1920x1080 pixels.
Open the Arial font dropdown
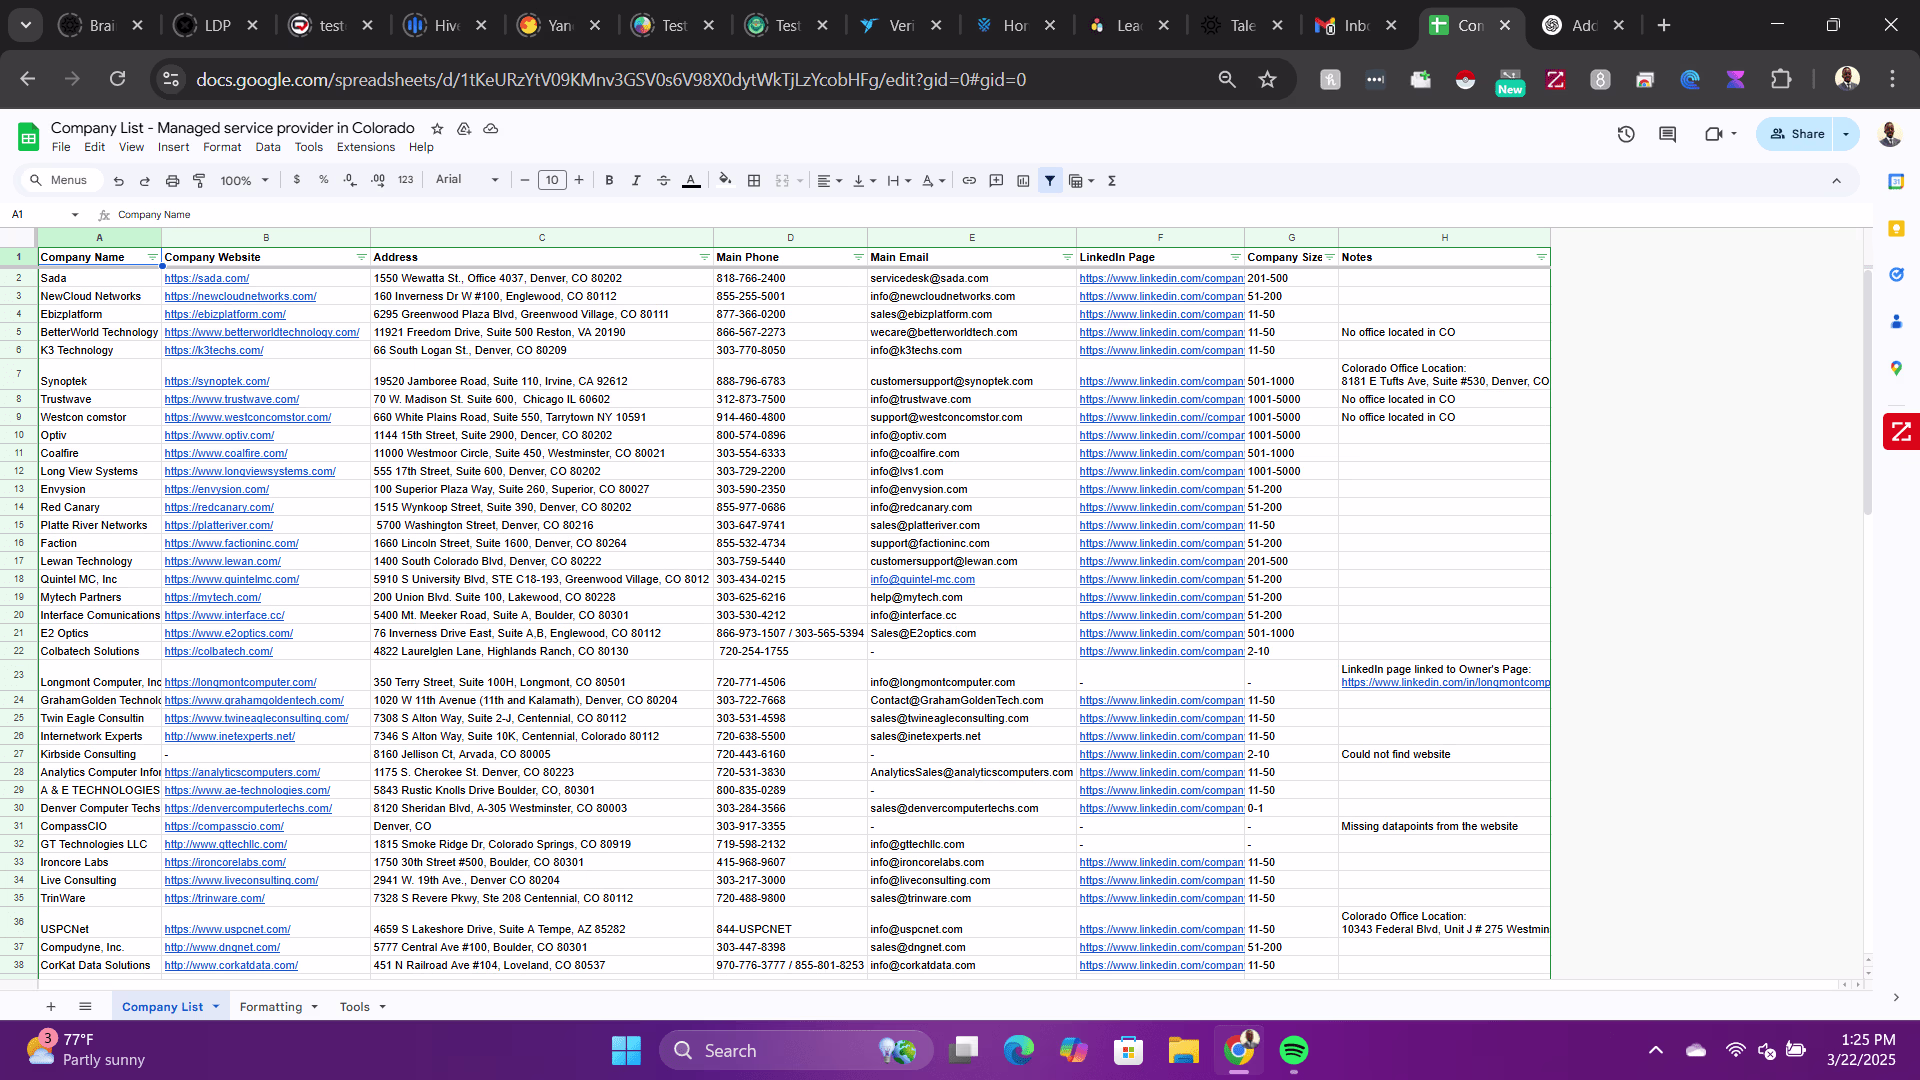(467, 180)
